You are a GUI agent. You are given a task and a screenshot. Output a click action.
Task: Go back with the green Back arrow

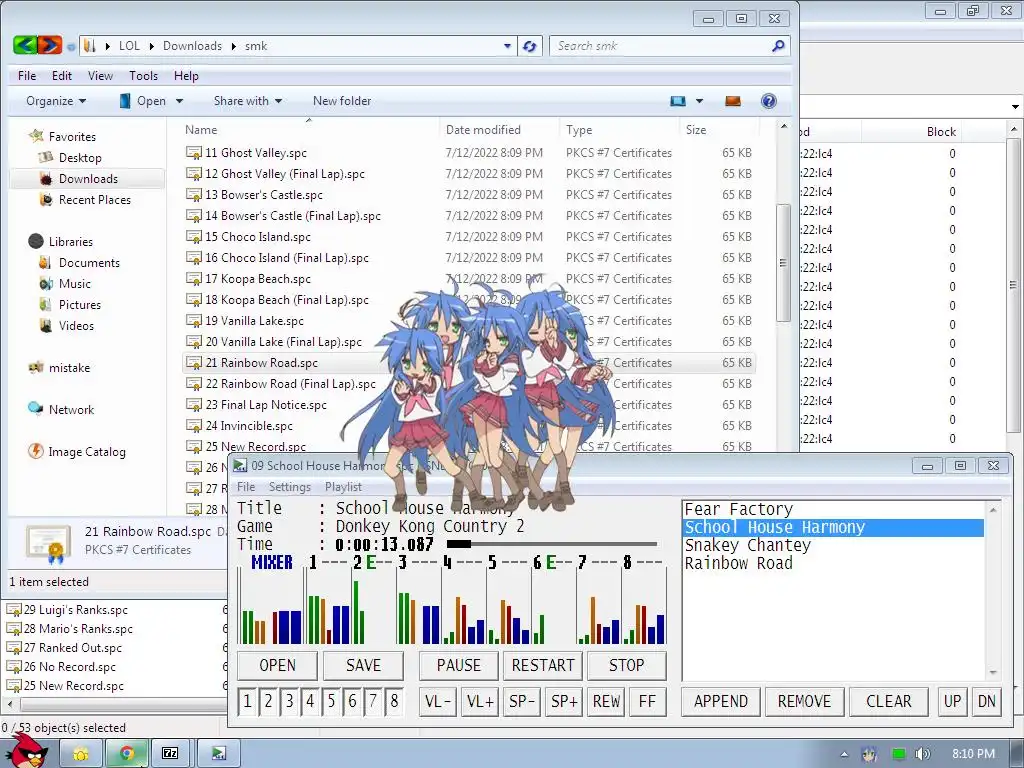pos(25,44)
